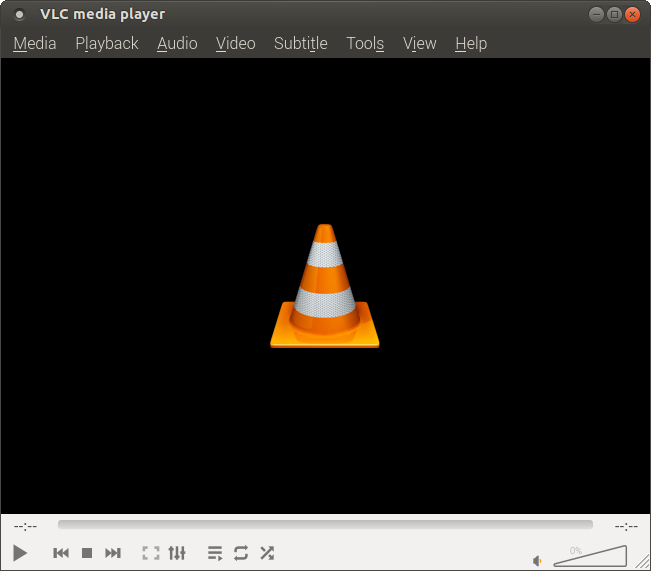Image resolution: width=651 pixels, height=571 pixels.
Task: Open the Tools menu
Action: click(365, 44)
